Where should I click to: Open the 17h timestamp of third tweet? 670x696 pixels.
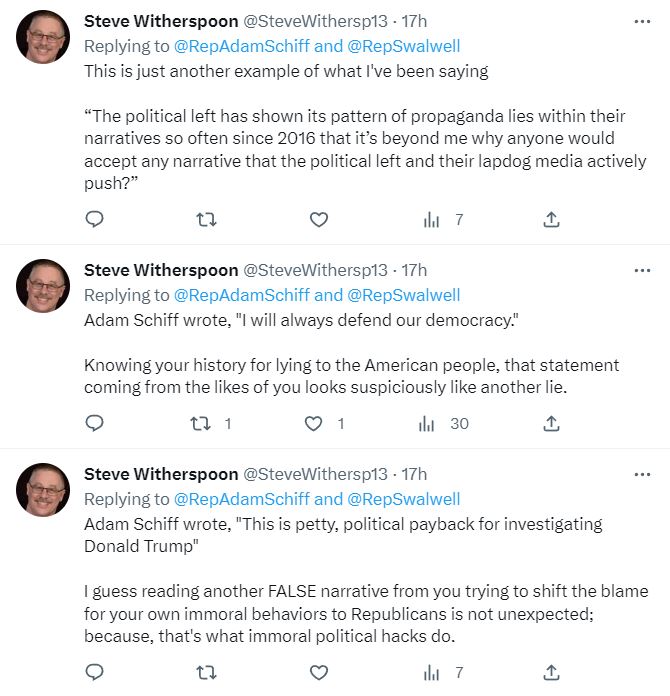tap(414, 474)
